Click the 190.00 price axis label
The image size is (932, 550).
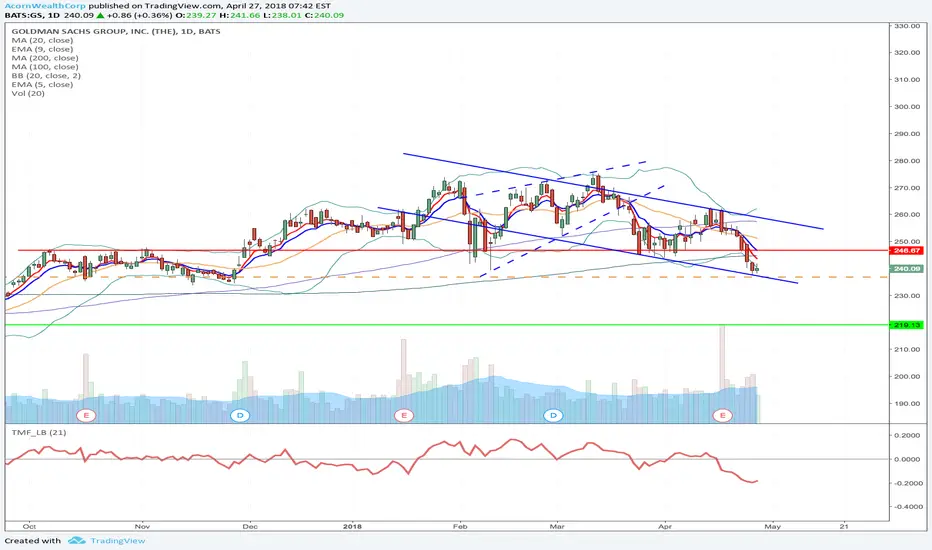(907, 403)
